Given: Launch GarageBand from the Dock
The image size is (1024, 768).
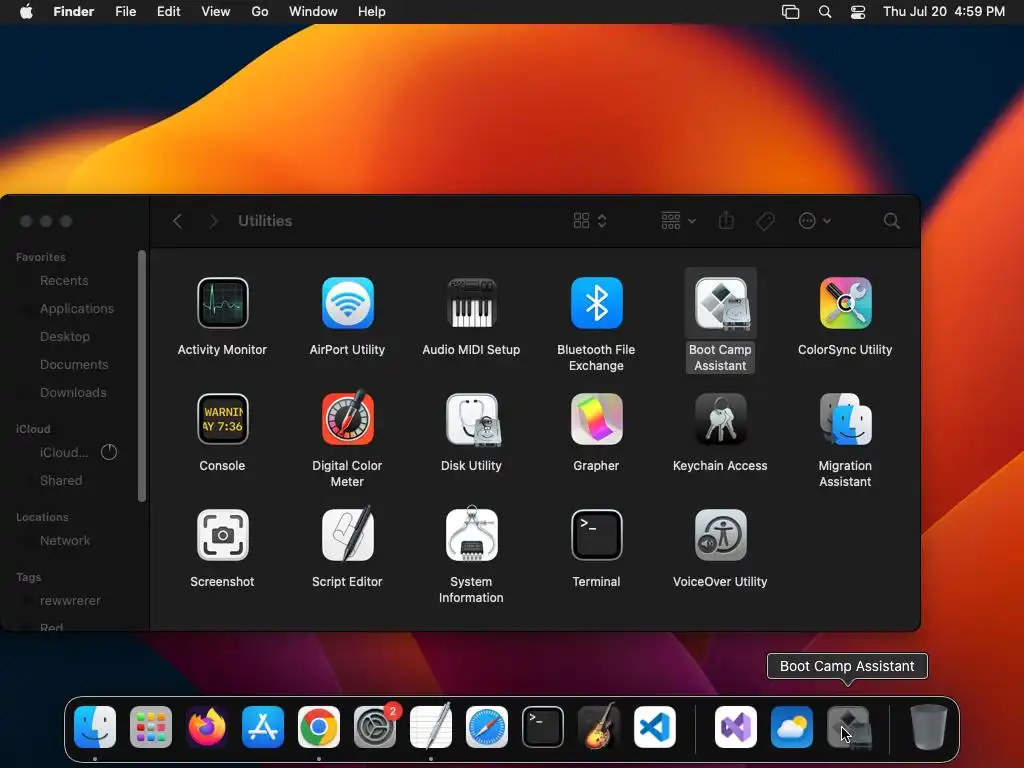Looking at the screenshot, I should coord(599,726).
